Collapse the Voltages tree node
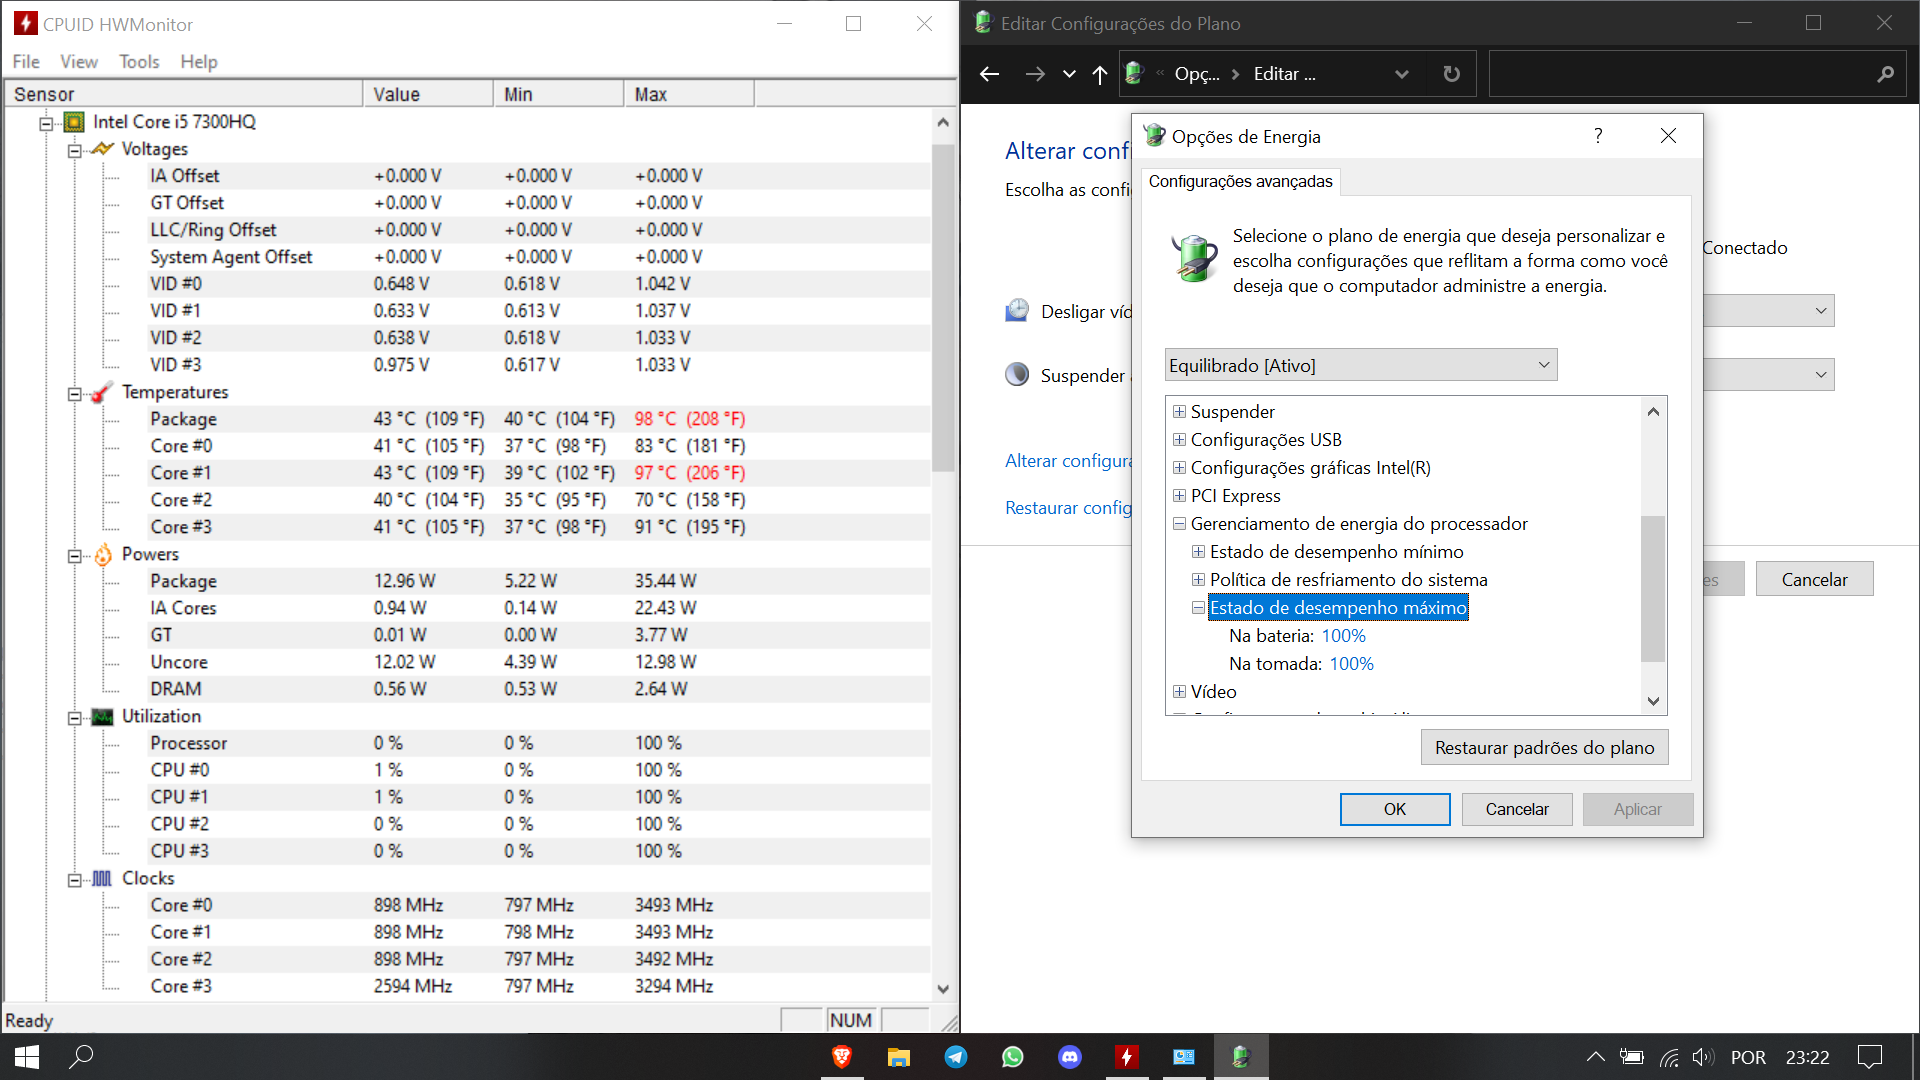This screenshot has width=1920, height=1080. [x=74, y=150]
